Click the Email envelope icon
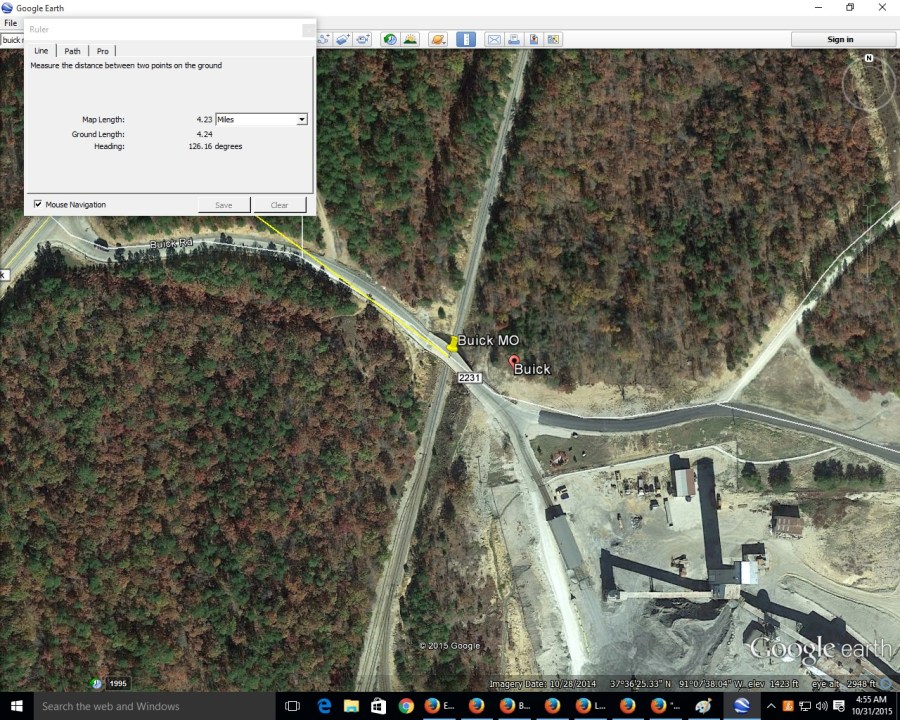This screenshot has width=900, height=720. click(494, 39)
